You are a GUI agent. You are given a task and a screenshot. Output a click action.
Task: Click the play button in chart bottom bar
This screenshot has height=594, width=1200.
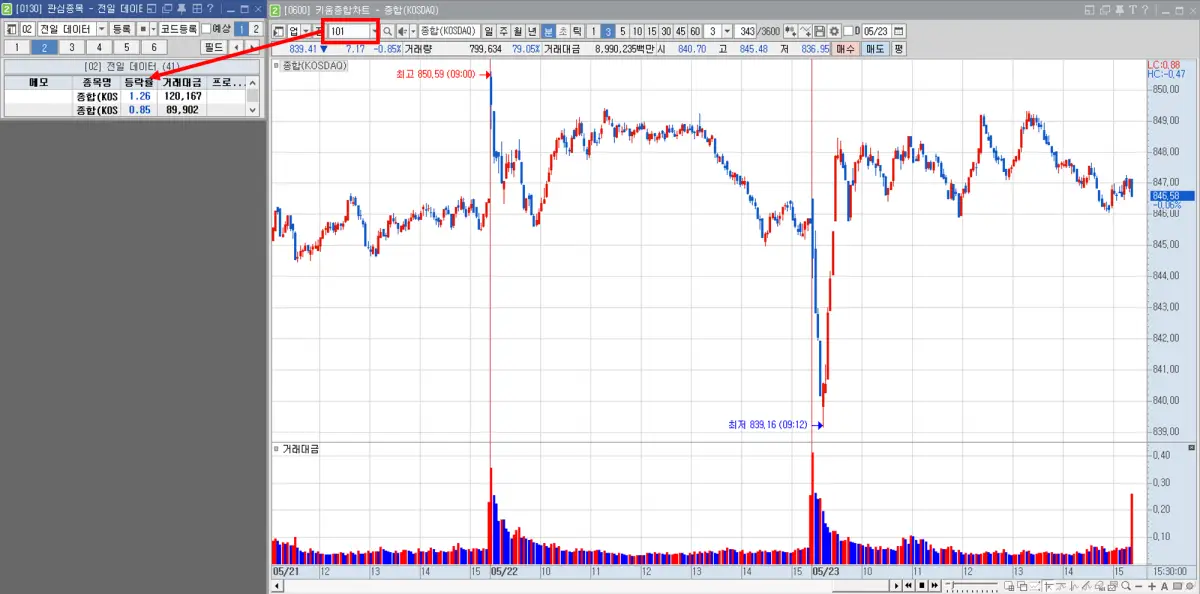click(896, 586)
